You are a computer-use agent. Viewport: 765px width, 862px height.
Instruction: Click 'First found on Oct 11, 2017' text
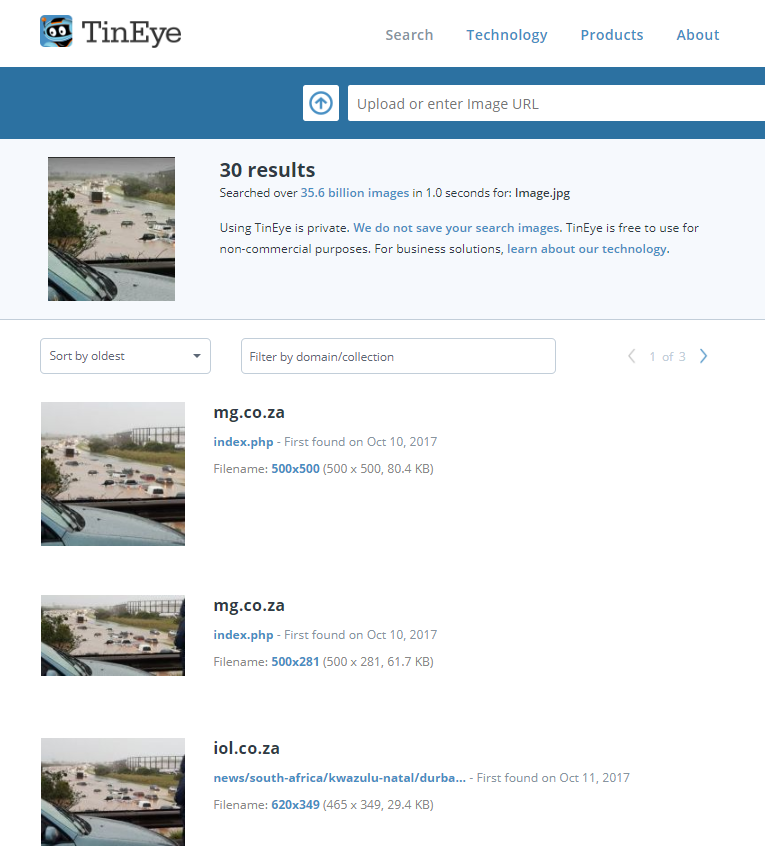[553, 778]
